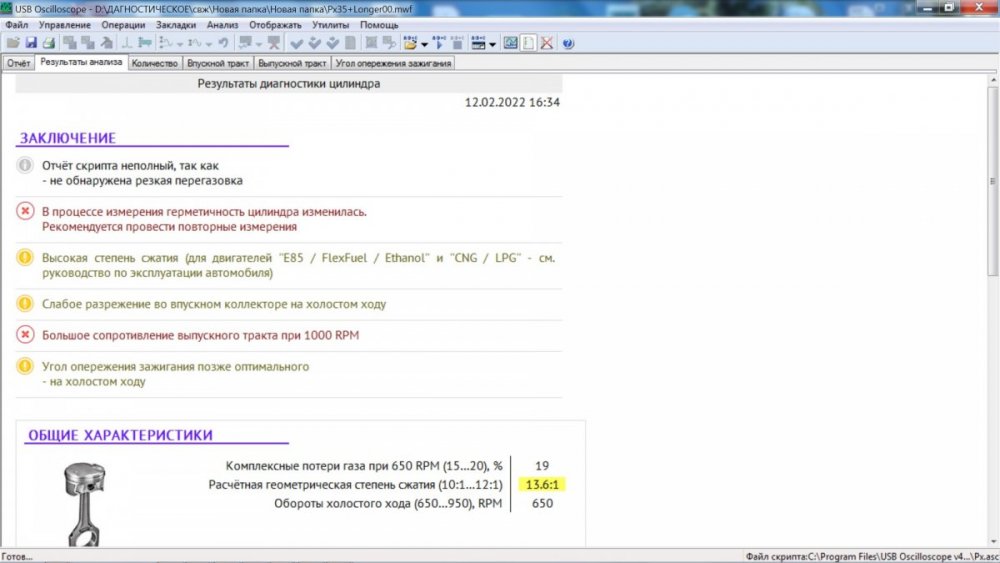The width and height of the screenshot is (1000, 563).
Task: Open the Помощь menu
Action: click(379, 25)
